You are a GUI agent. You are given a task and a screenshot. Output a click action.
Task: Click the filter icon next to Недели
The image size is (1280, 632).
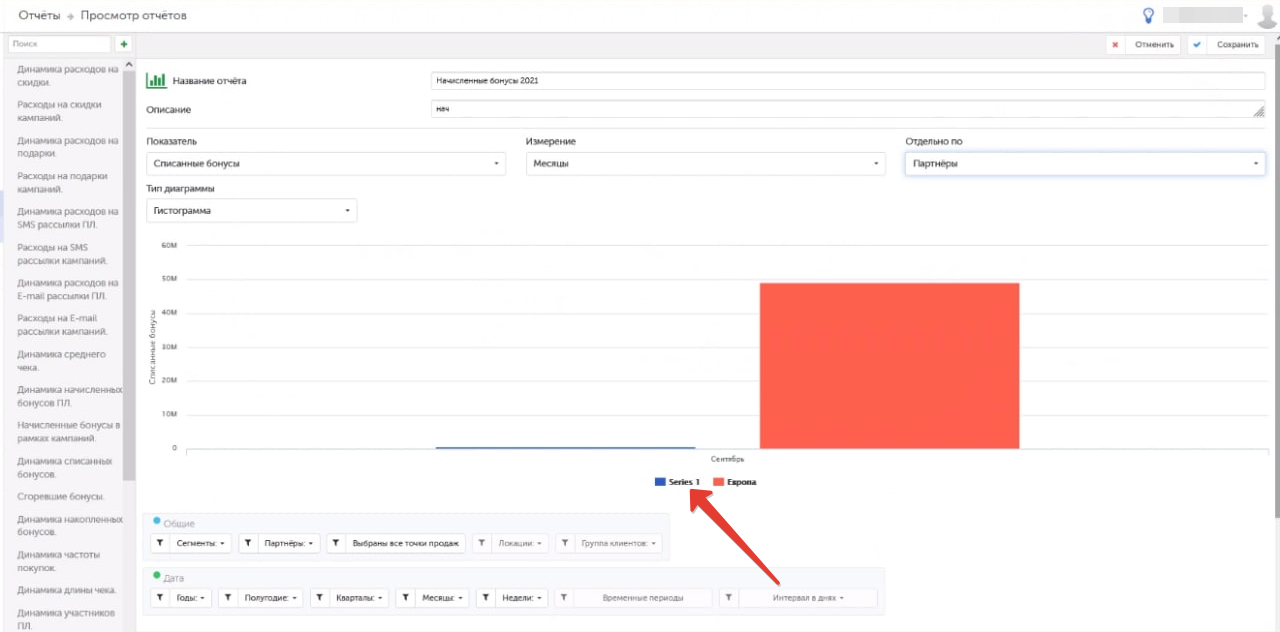[x=485, y=597]
